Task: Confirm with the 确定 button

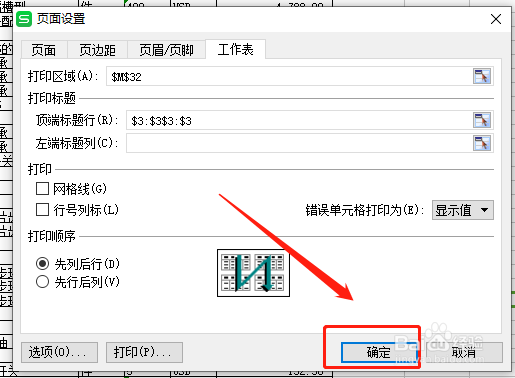Action: coord(379,352)
